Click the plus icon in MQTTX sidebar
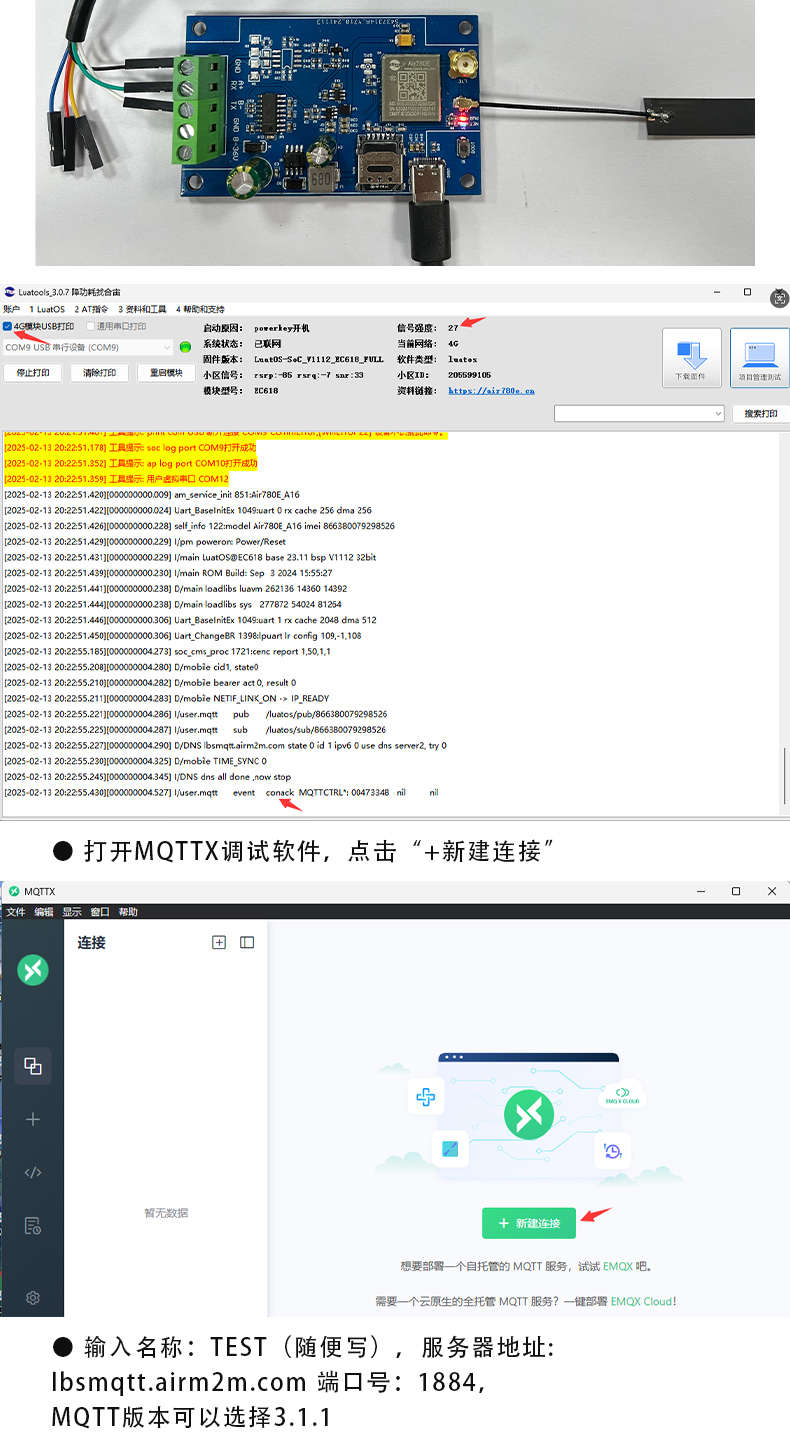Image resolution: width=790 pixels, height=1447 pixels. click(x=33, y=1119)
